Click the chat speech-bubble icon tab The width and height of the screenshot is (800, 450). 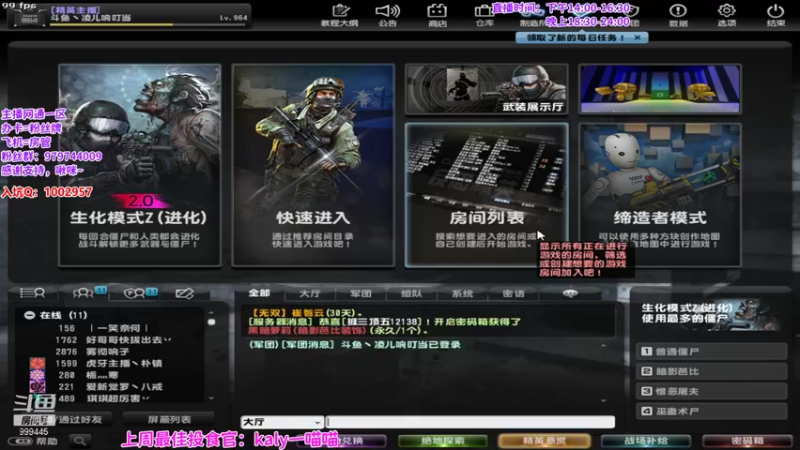(570, 293)
